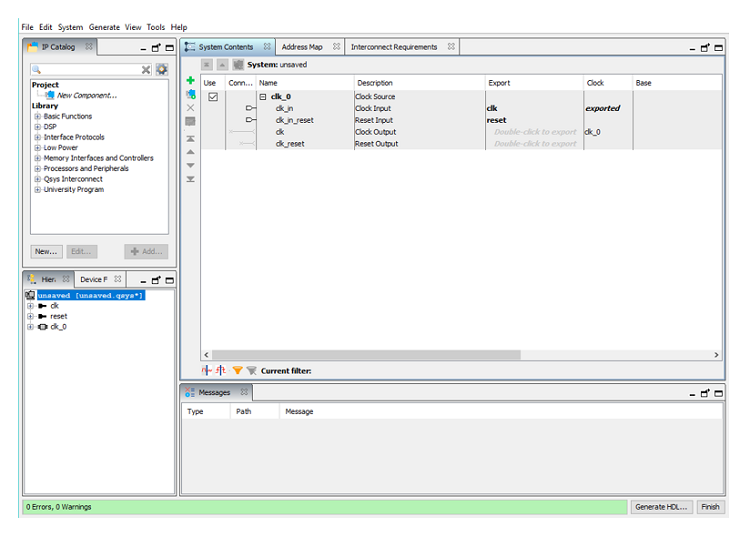Viewport: 750px width, 537px height.
Task: Open the Generate menu
Action: tap(104, 27)
